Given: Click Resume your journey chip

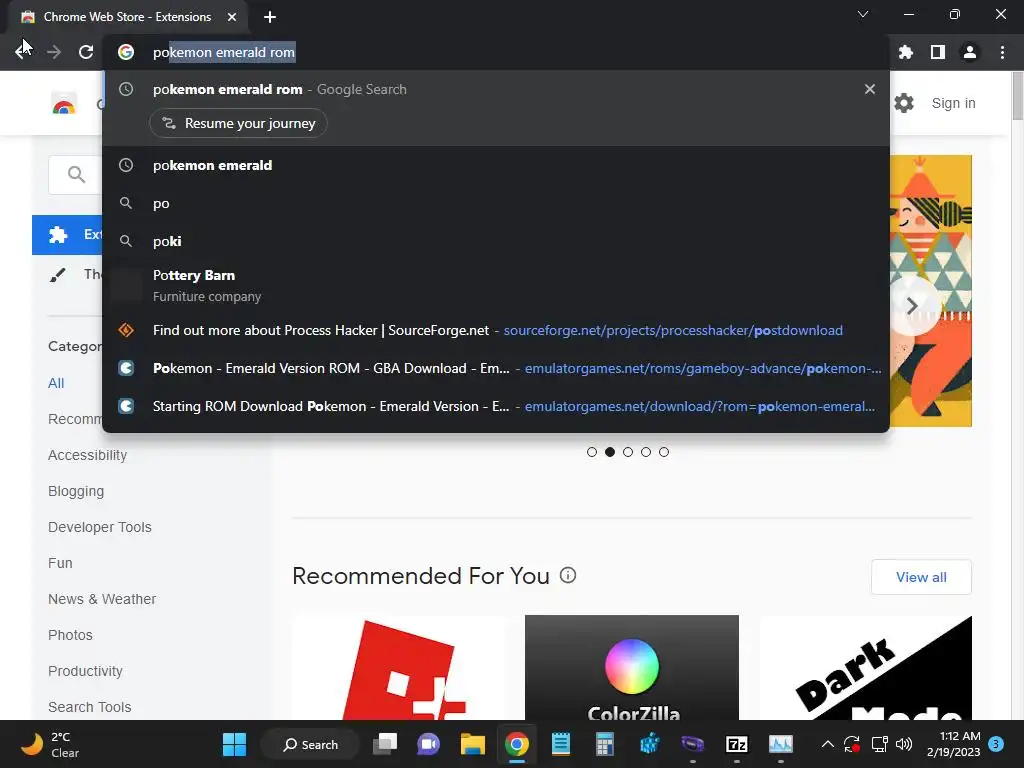Looking at the screenshot, I should pyautogui.click(x=238, y=123).
